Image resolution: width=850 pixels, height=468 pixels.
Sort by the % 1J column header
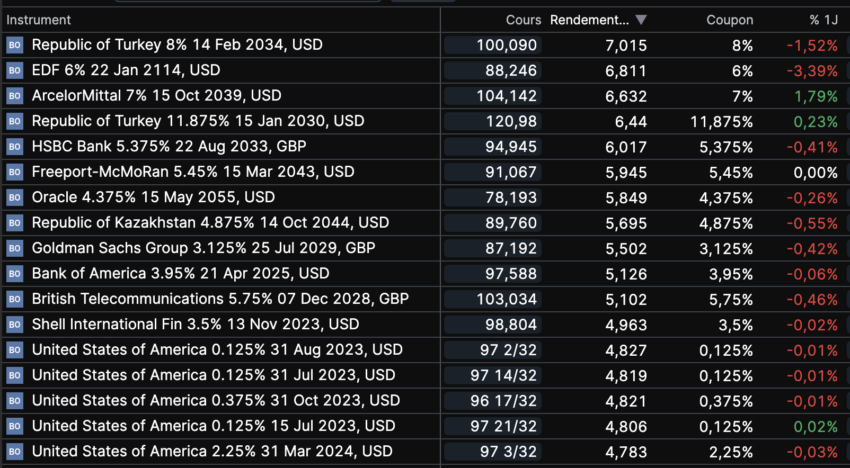823,20
